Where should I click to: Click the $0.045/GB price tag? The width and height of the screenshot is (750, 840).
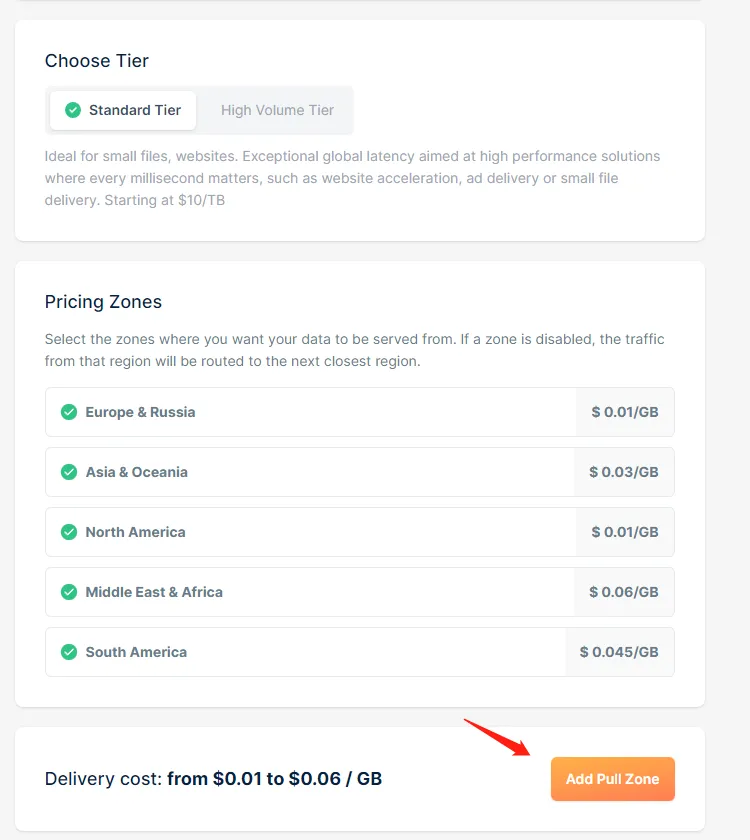pyautogui.click(x=619, y=652)
